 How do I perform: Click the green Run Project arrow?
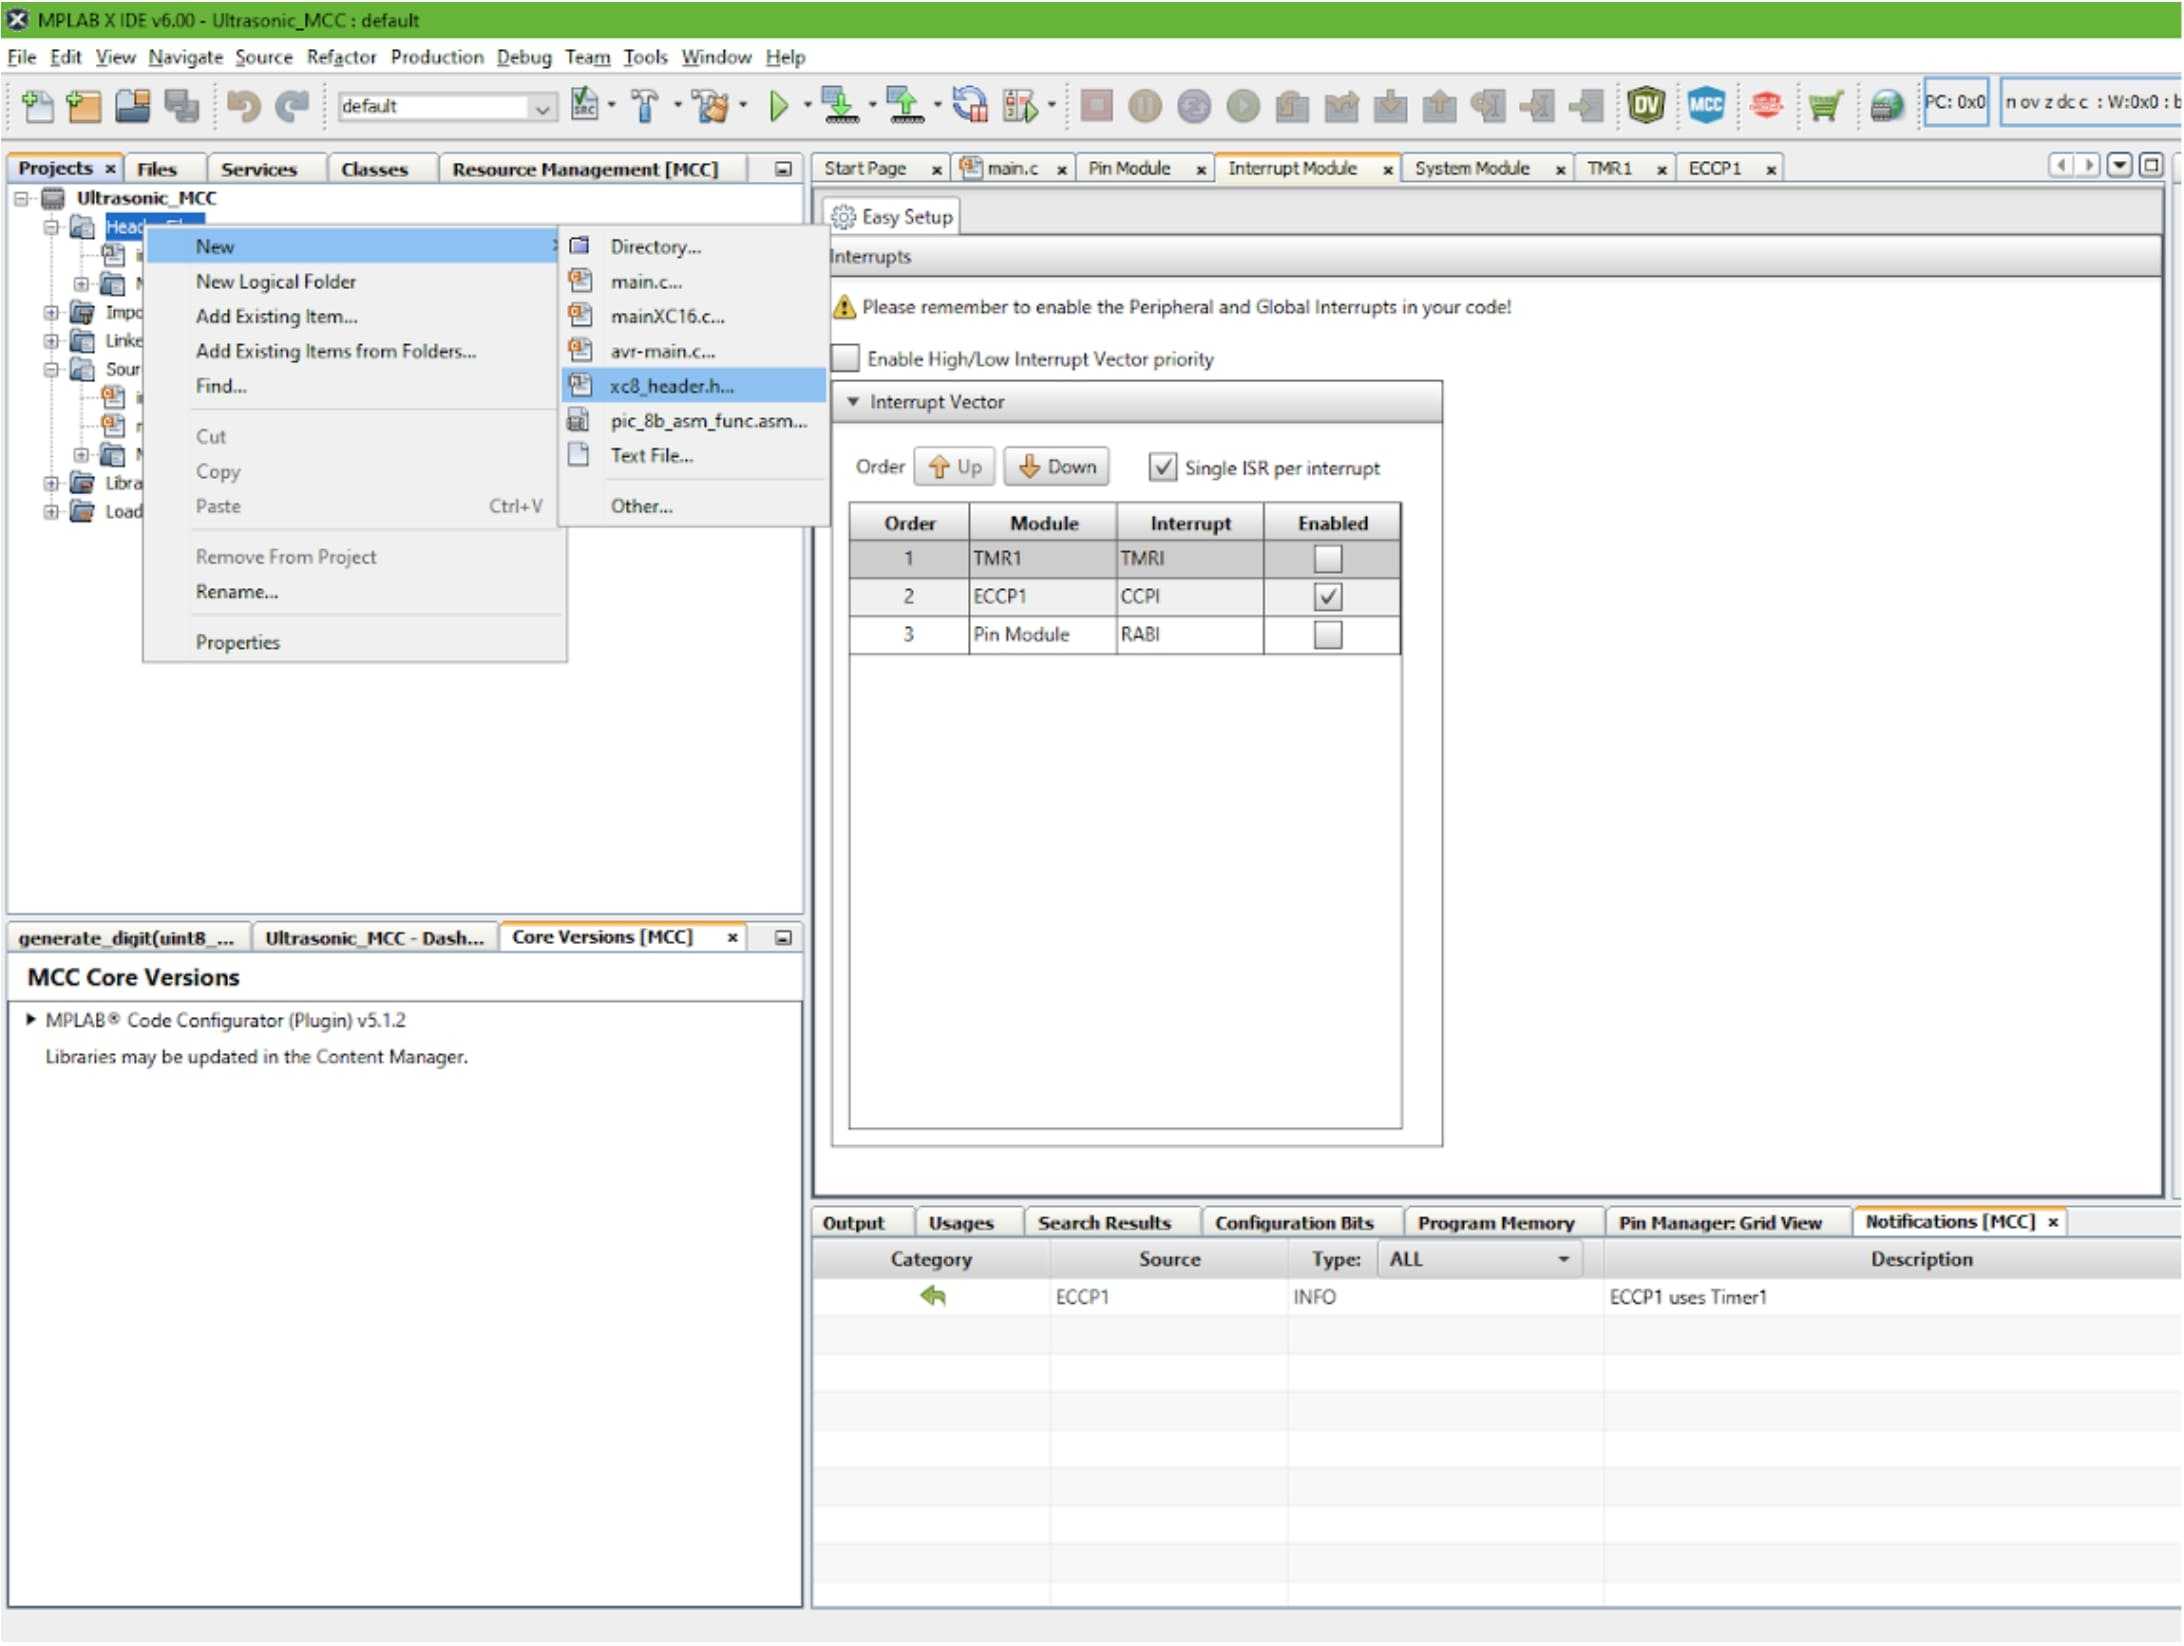[778, 104]
